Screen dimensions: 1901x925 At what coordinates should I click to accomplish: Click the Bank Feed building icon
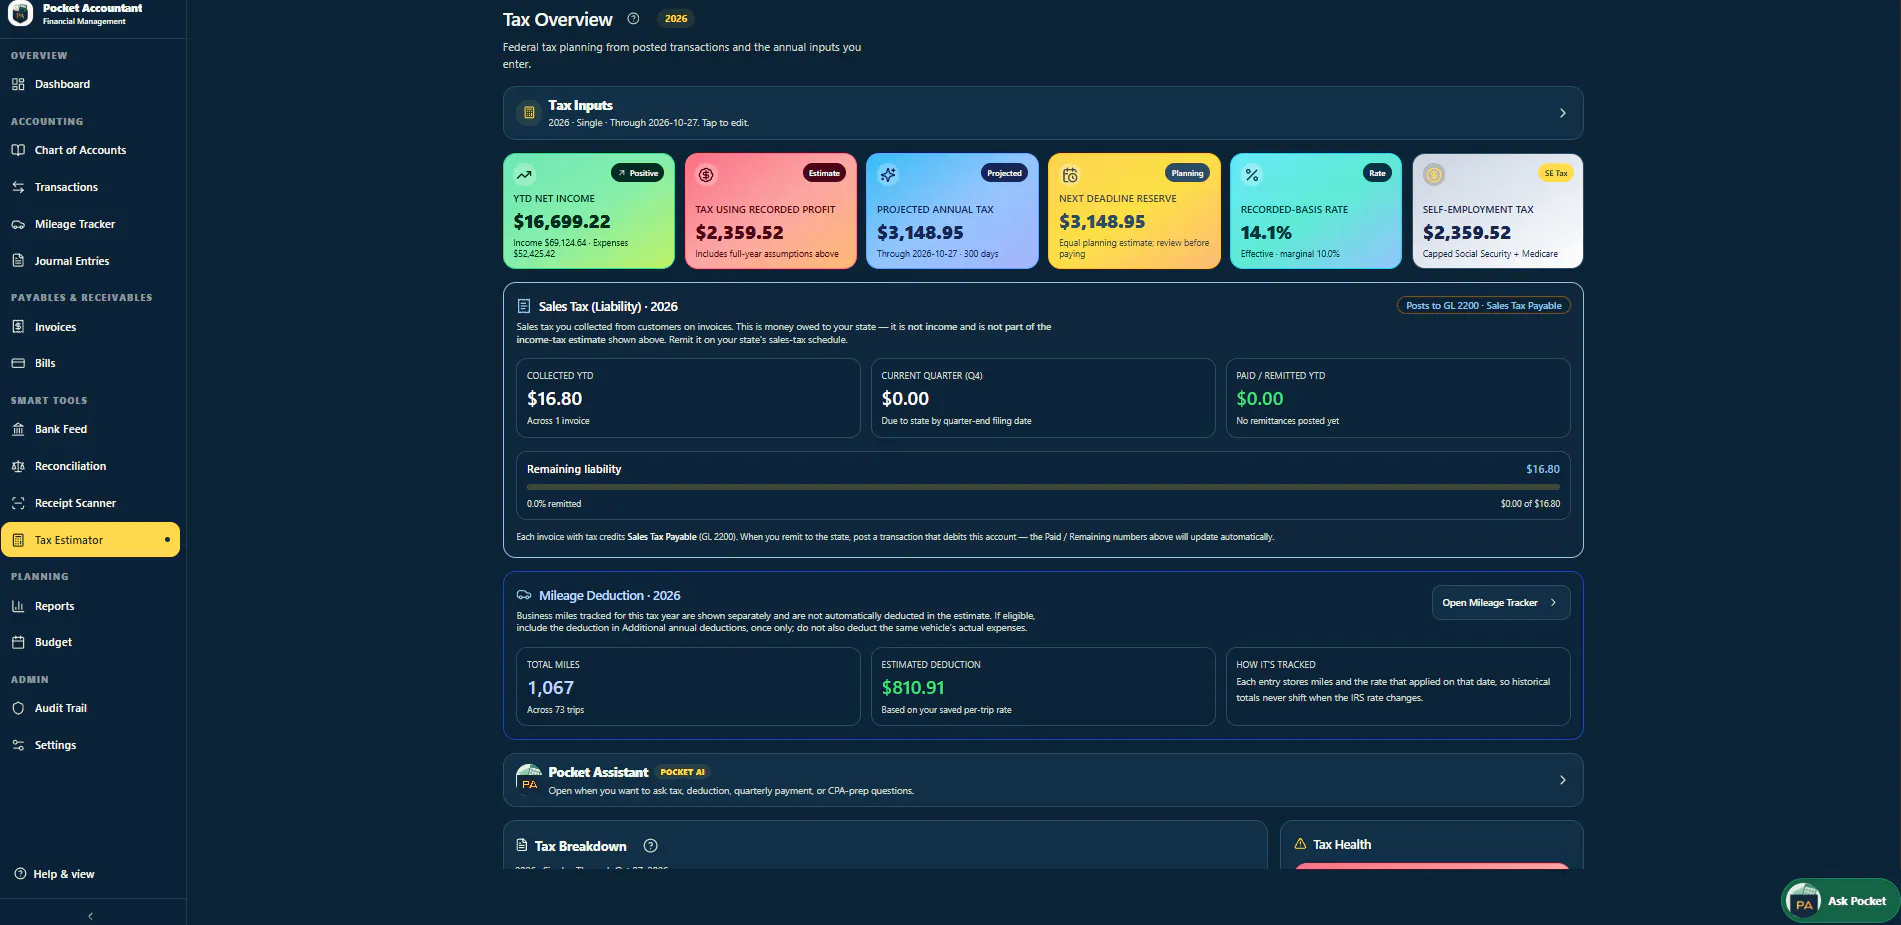pyautogui.click(x=18, y=429)
